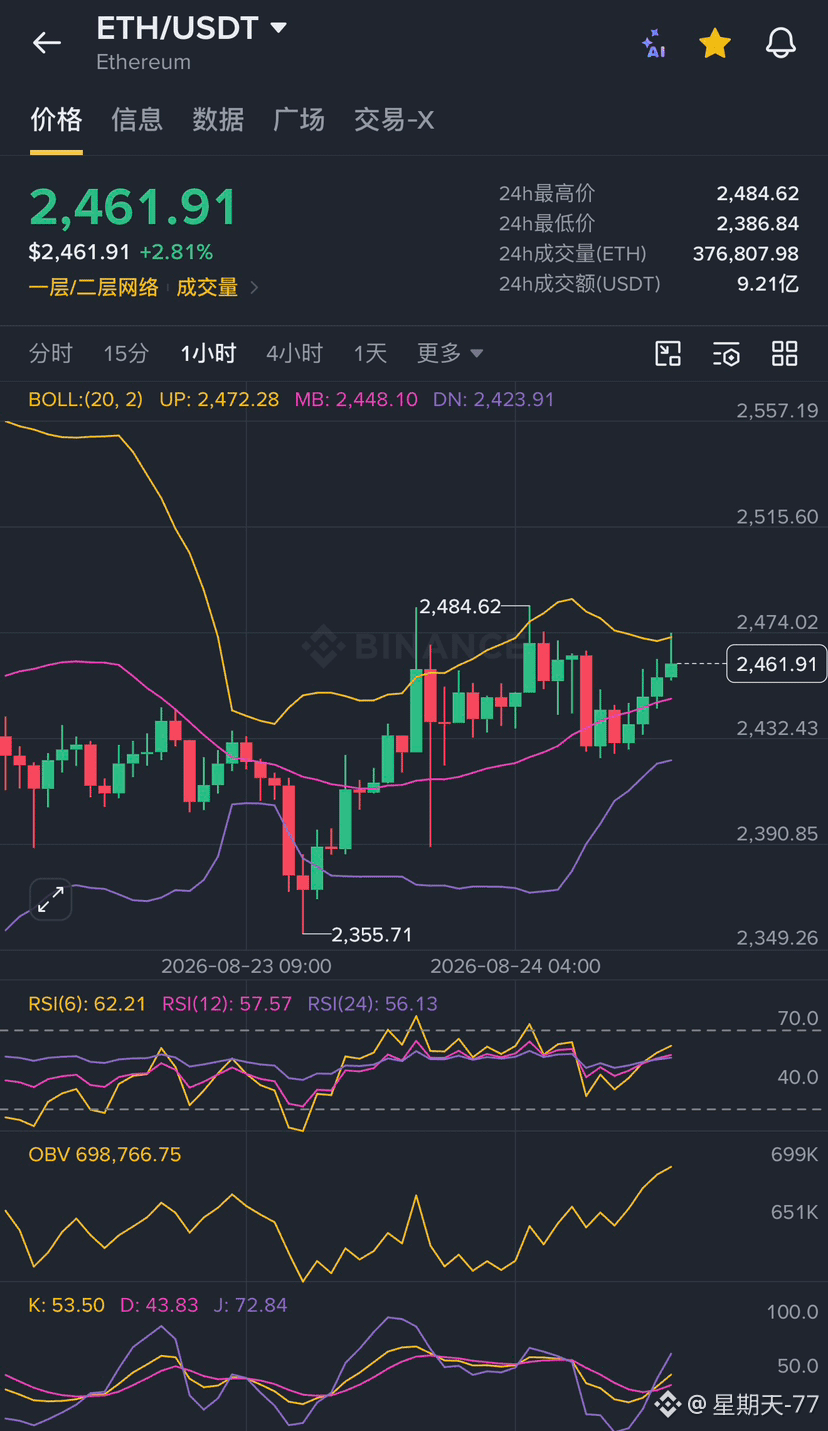Tap the 24h成交量(ETH) value 376,807.98

tap(746, 254)
